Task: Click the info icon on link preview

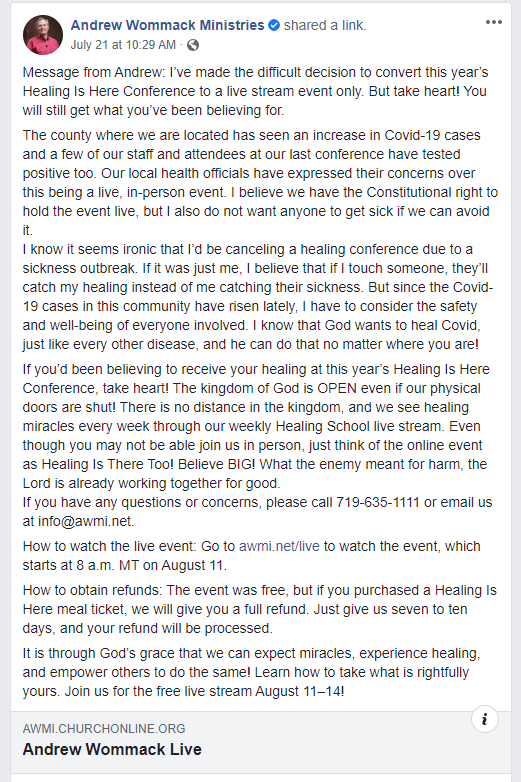Action: pos(485,719)
